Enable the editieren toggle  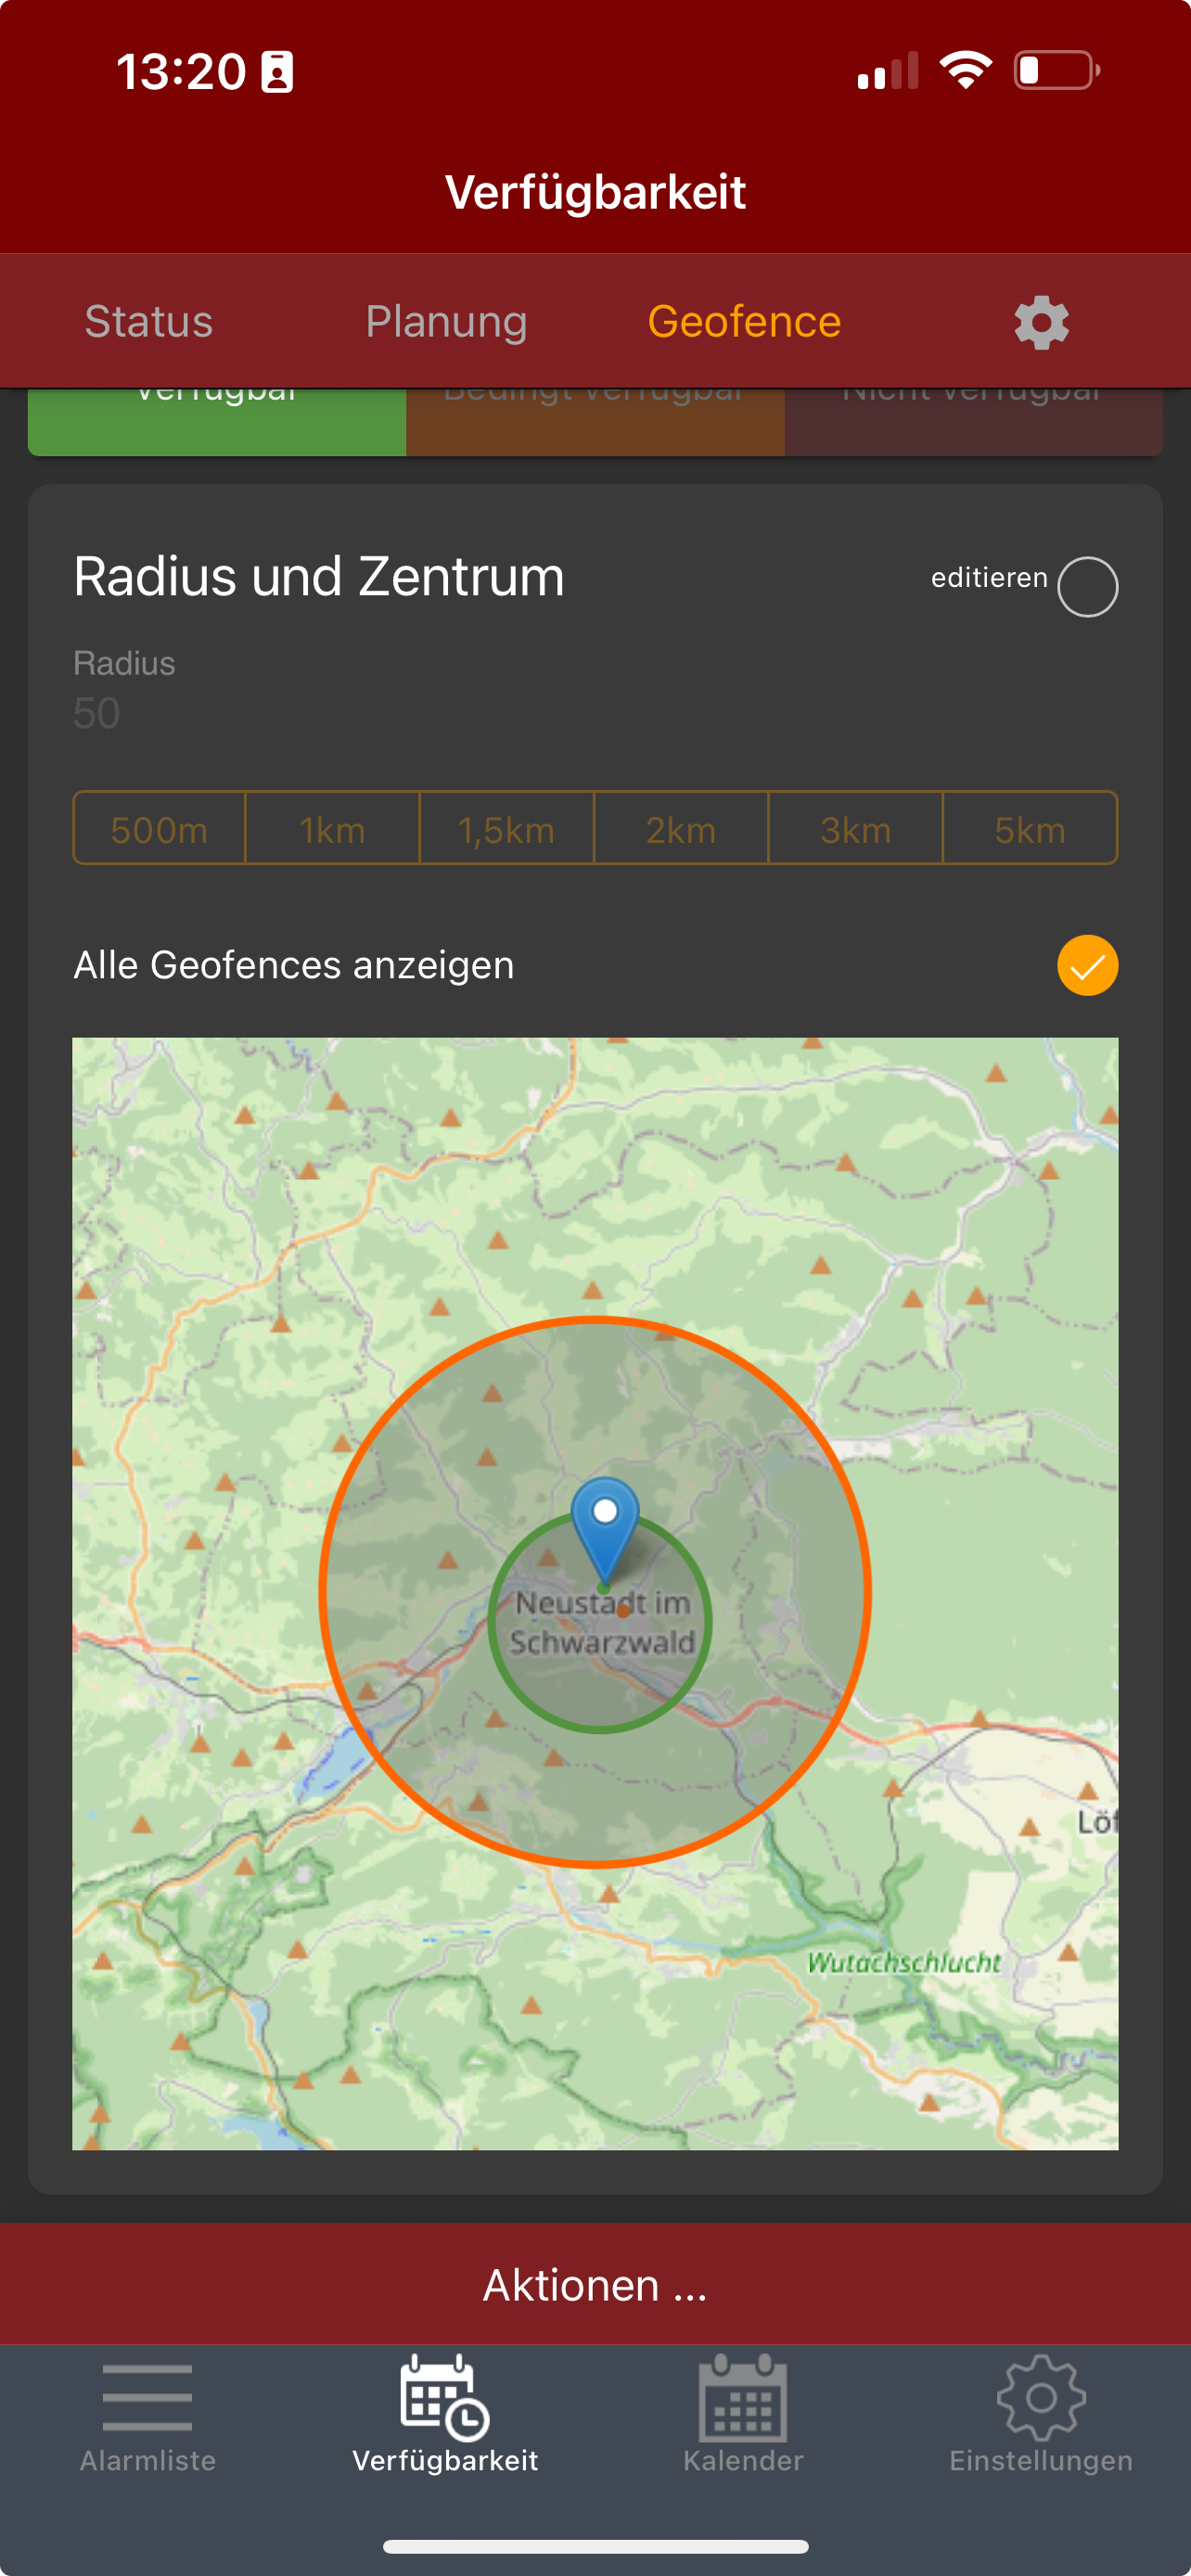coord(1087,587)
